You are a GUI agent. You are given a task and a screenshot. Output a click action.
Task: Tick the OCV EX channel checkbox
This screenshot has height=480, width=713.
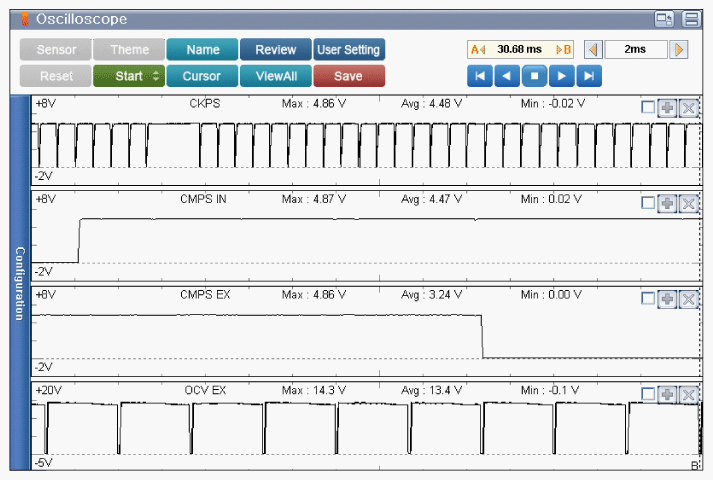(648, 394)
